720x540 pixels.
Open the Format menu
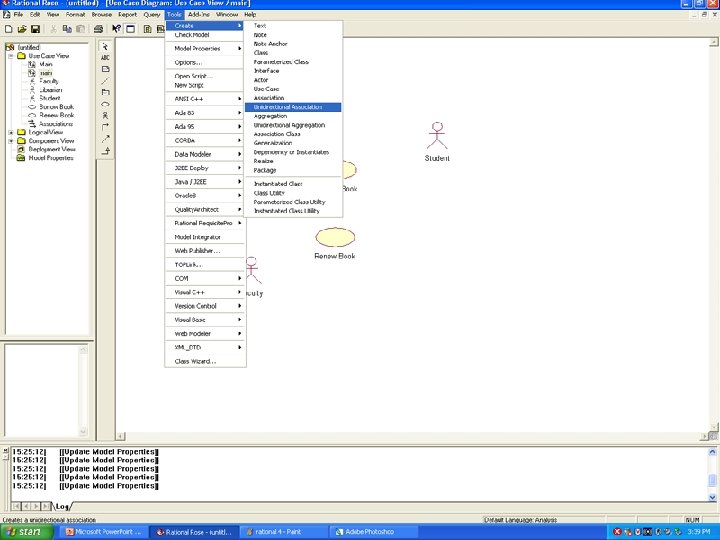[75, 15]
